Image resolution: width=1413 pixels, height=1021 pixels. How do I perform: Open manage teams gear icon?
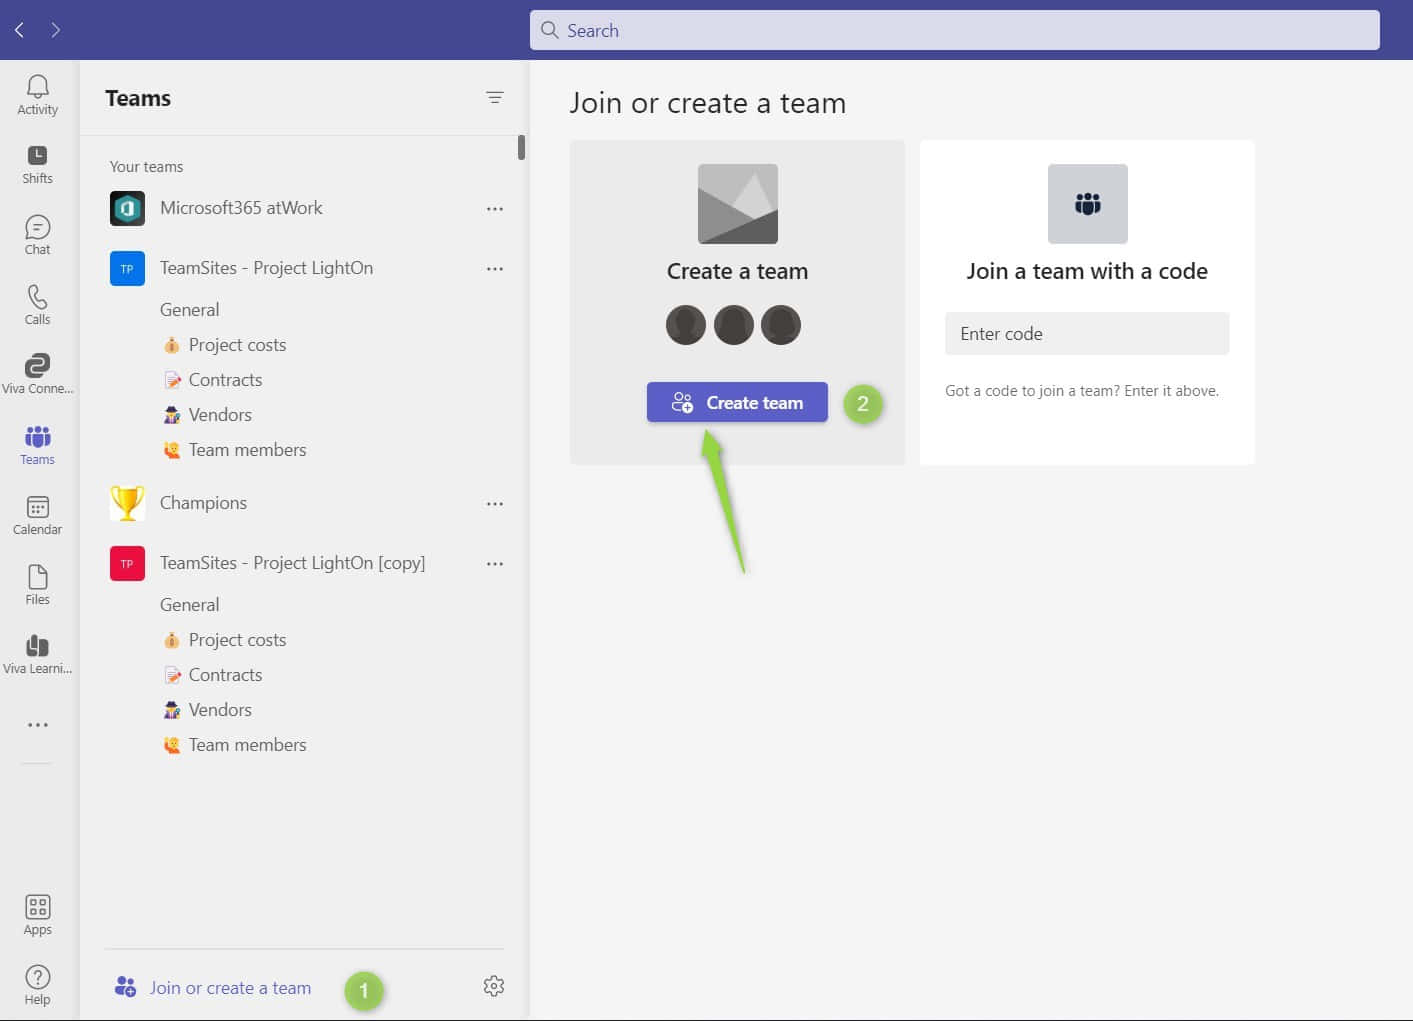(x=494, y=986)
